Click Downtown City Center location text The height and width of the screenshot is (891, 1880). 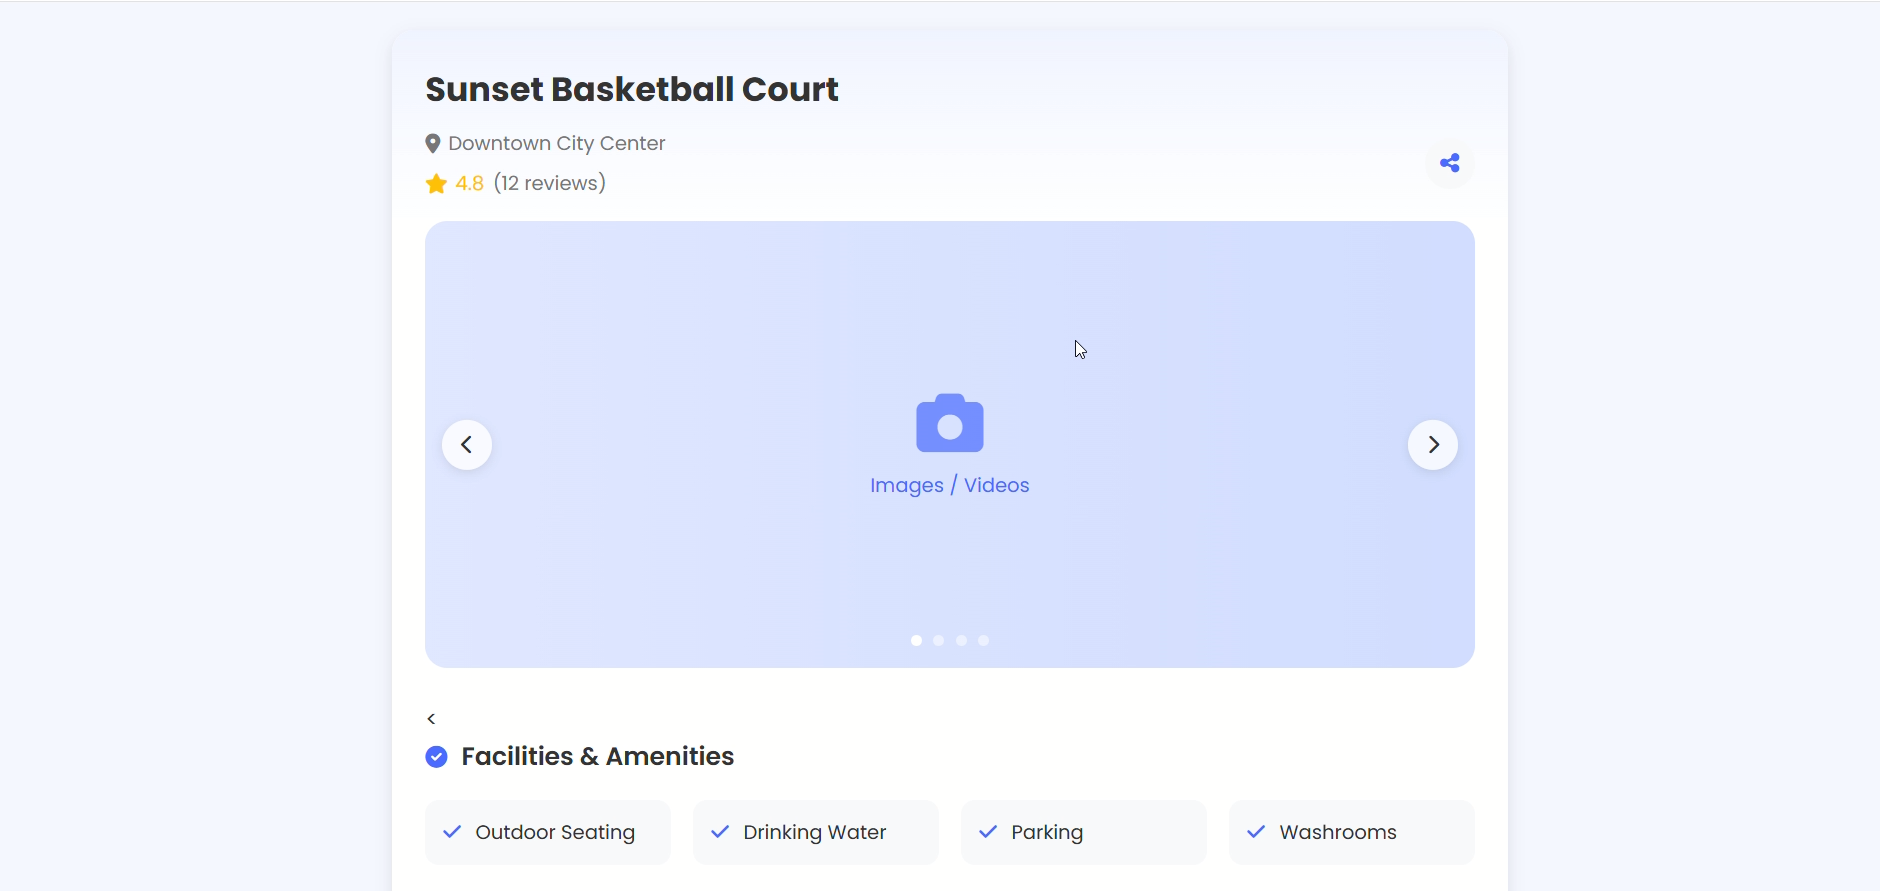(x=556, y=143)
